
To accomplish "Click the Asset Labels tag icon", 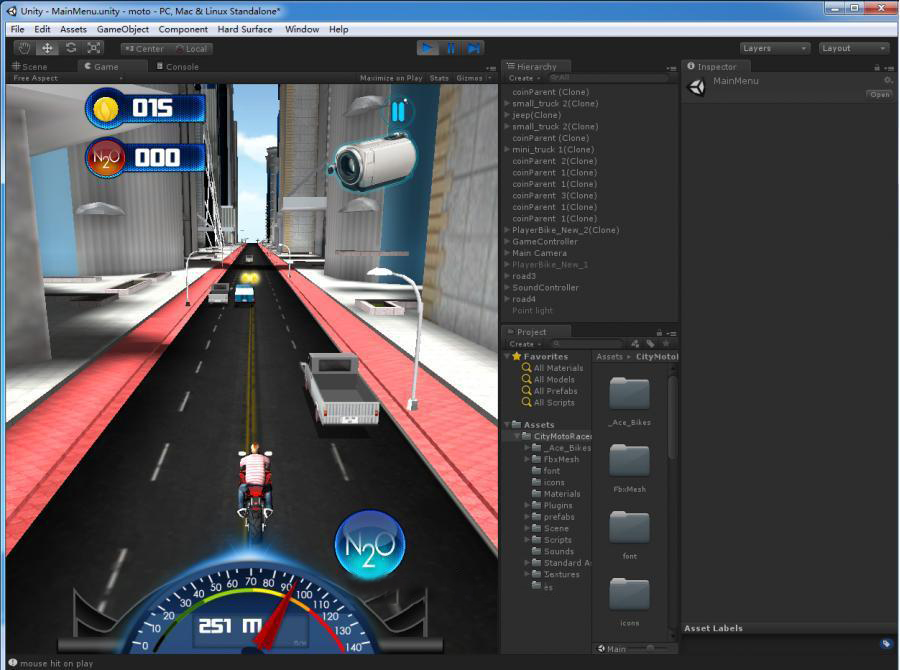I will [886, 644].
